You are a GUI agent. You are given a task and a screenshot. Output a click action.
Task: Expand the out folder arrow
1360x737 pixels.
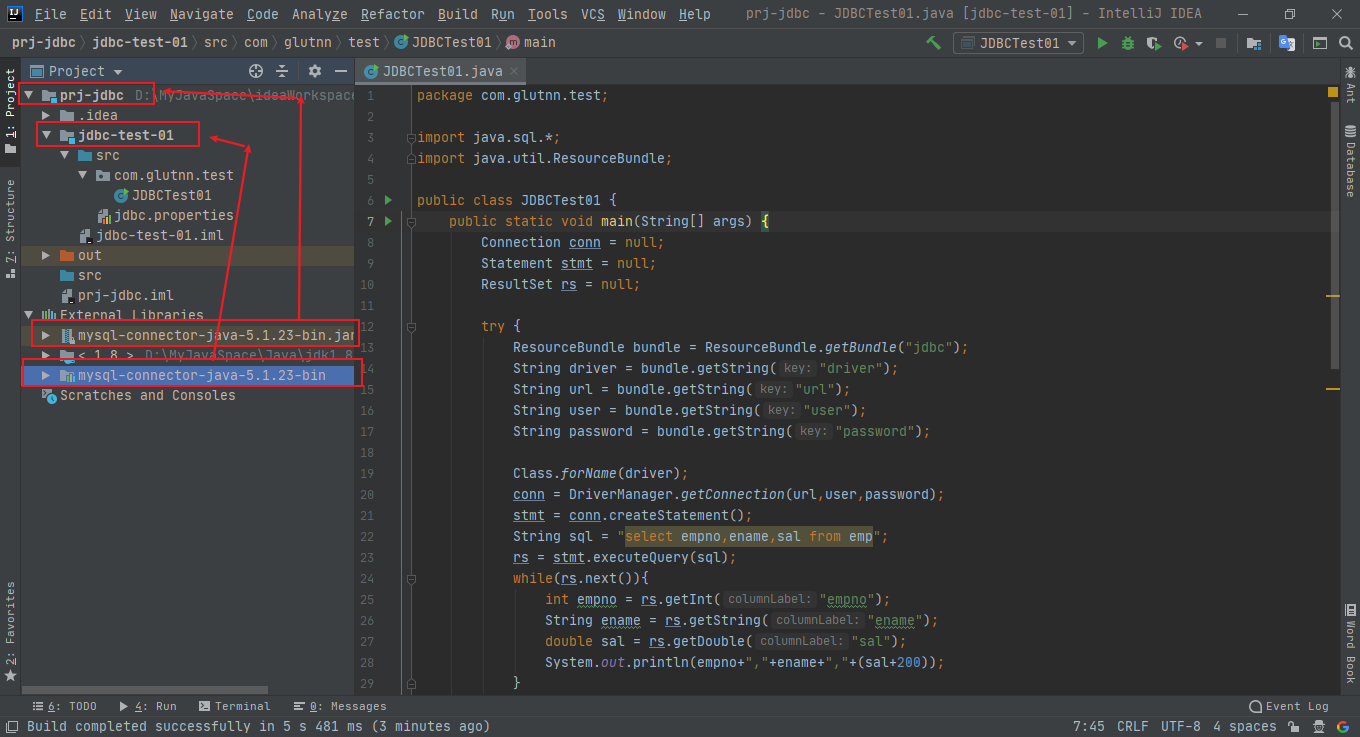46,255
